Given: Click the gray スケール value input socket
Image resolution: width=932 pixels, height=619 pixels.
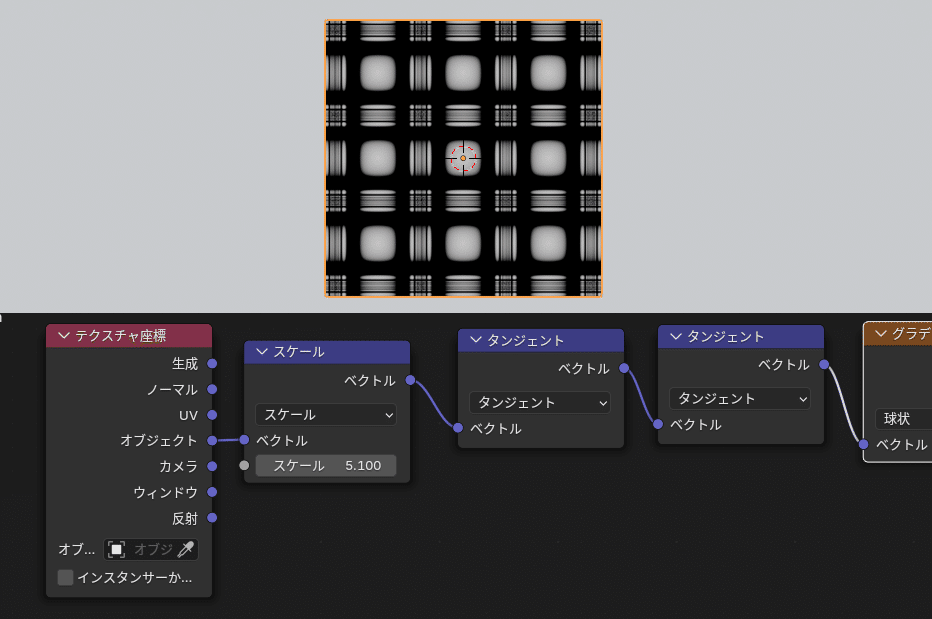Looking at the screenshot, I should coord(244,466).
